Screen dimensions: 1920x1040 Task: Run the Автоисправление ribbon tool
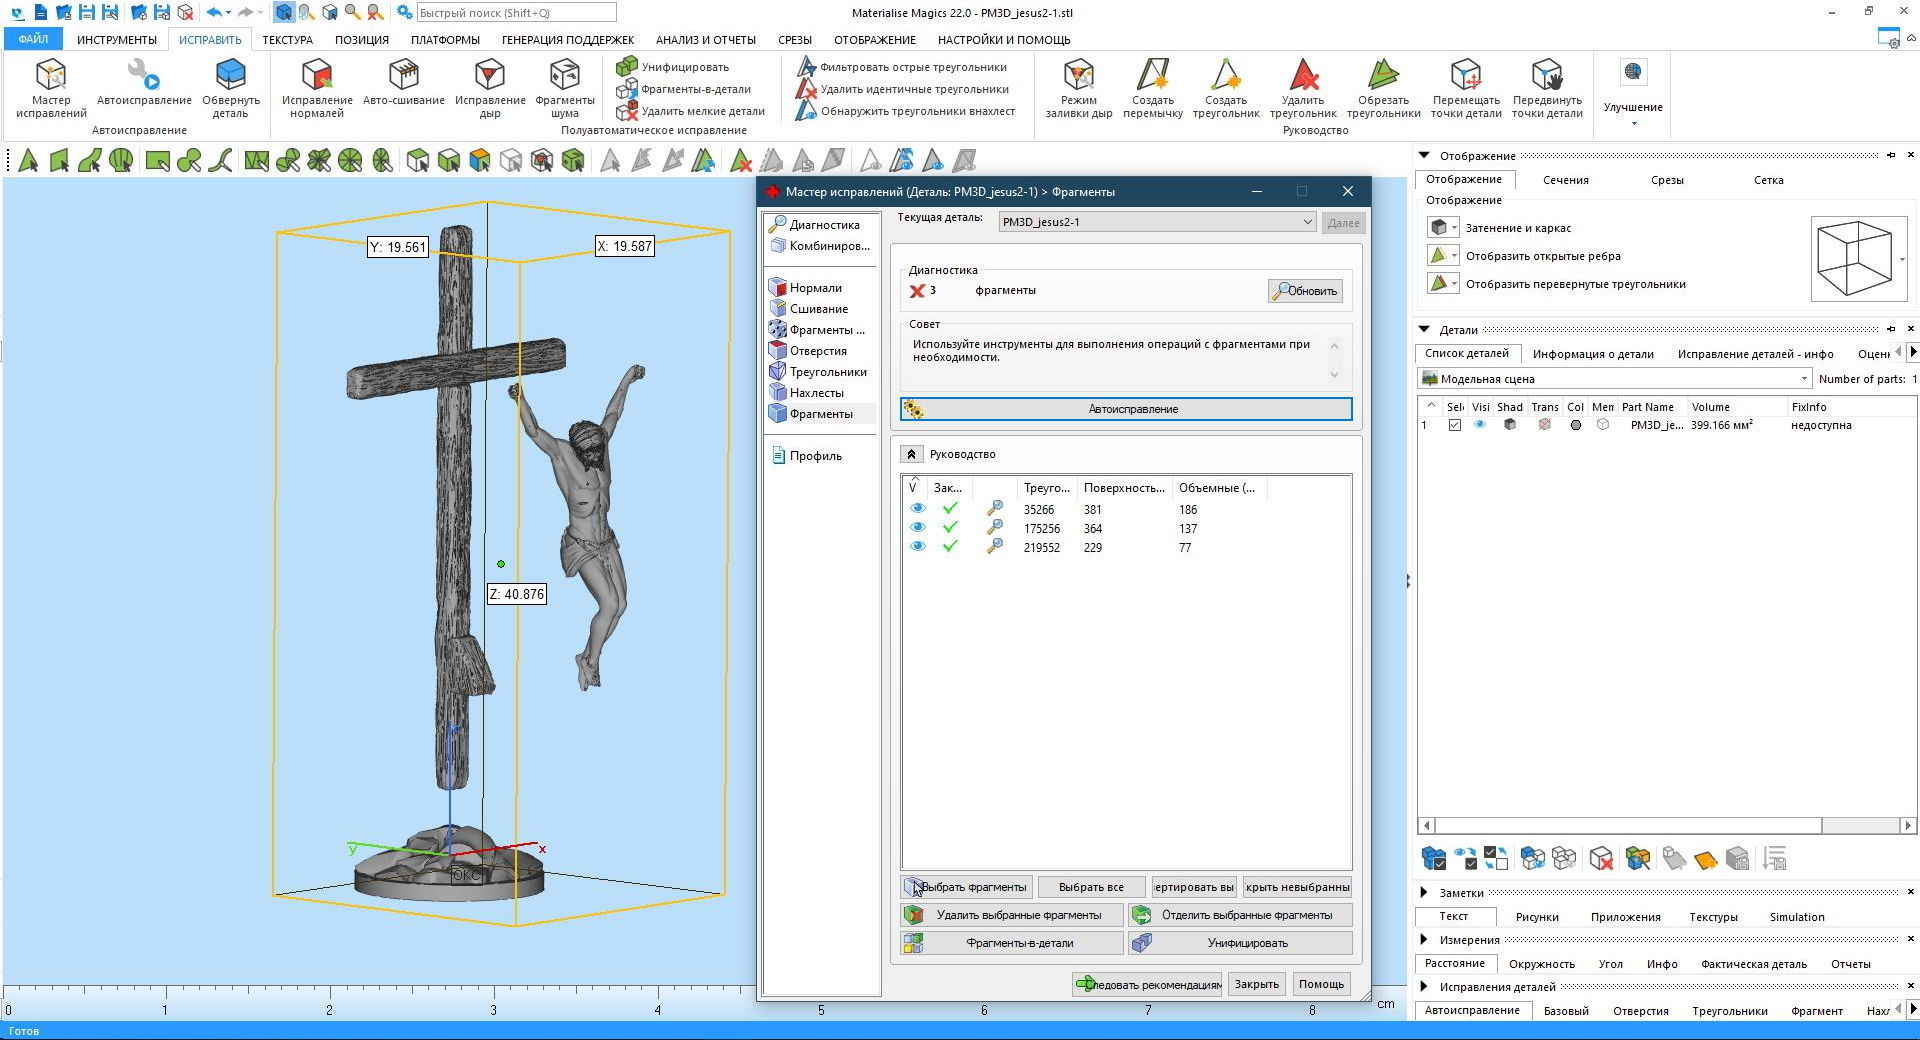[144, 82]
